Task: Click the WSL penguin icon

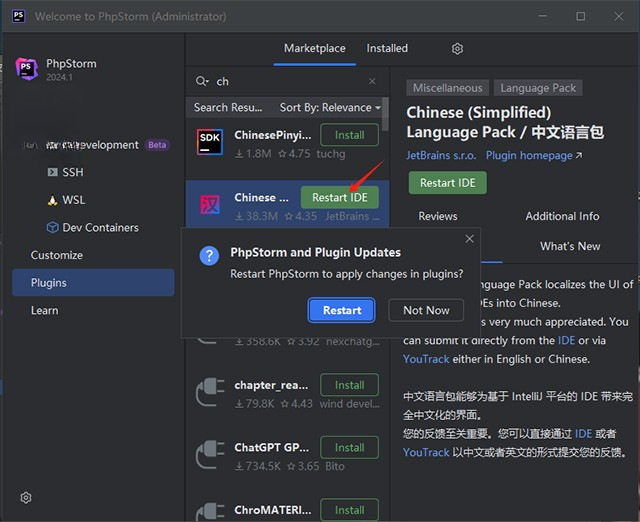Action: (52, 200)
